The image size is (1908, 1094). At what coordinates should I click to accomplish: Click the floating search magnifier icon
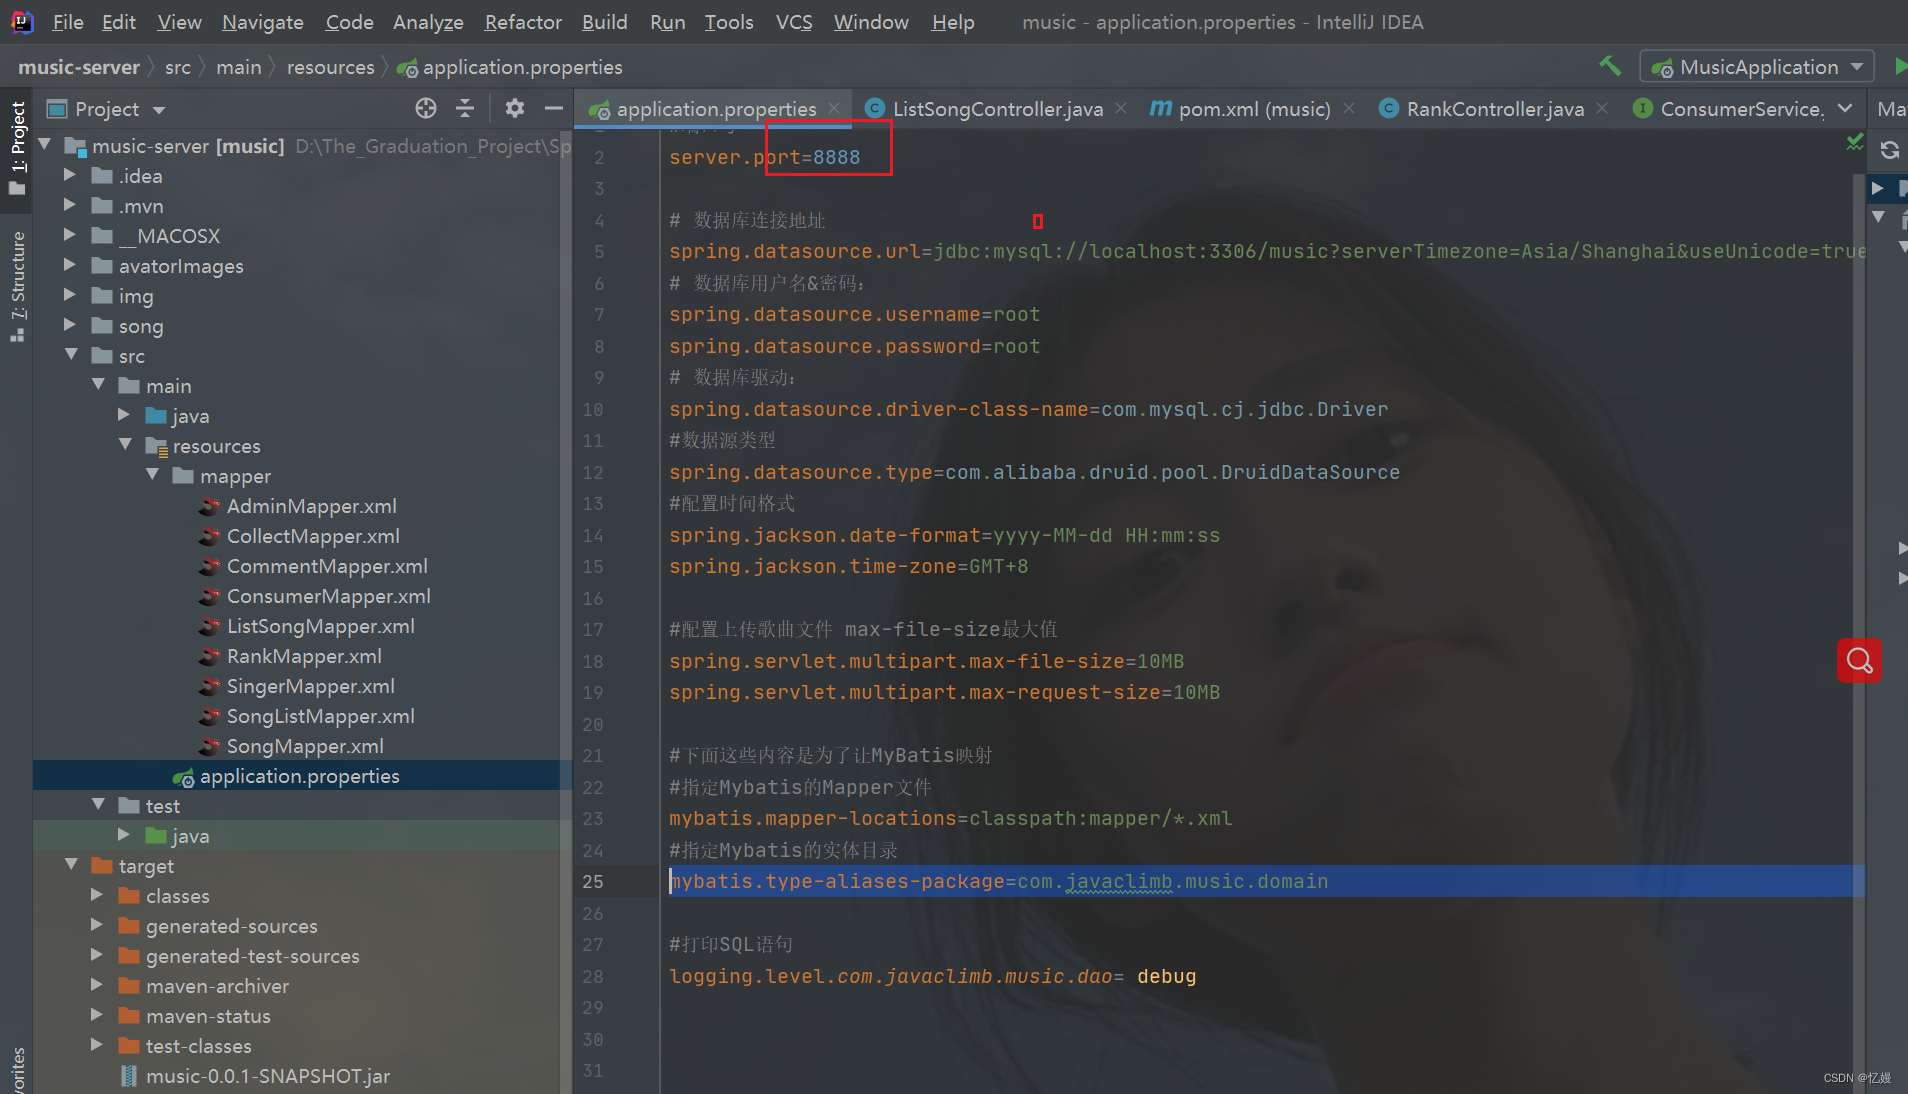(x=1859, y=660)
